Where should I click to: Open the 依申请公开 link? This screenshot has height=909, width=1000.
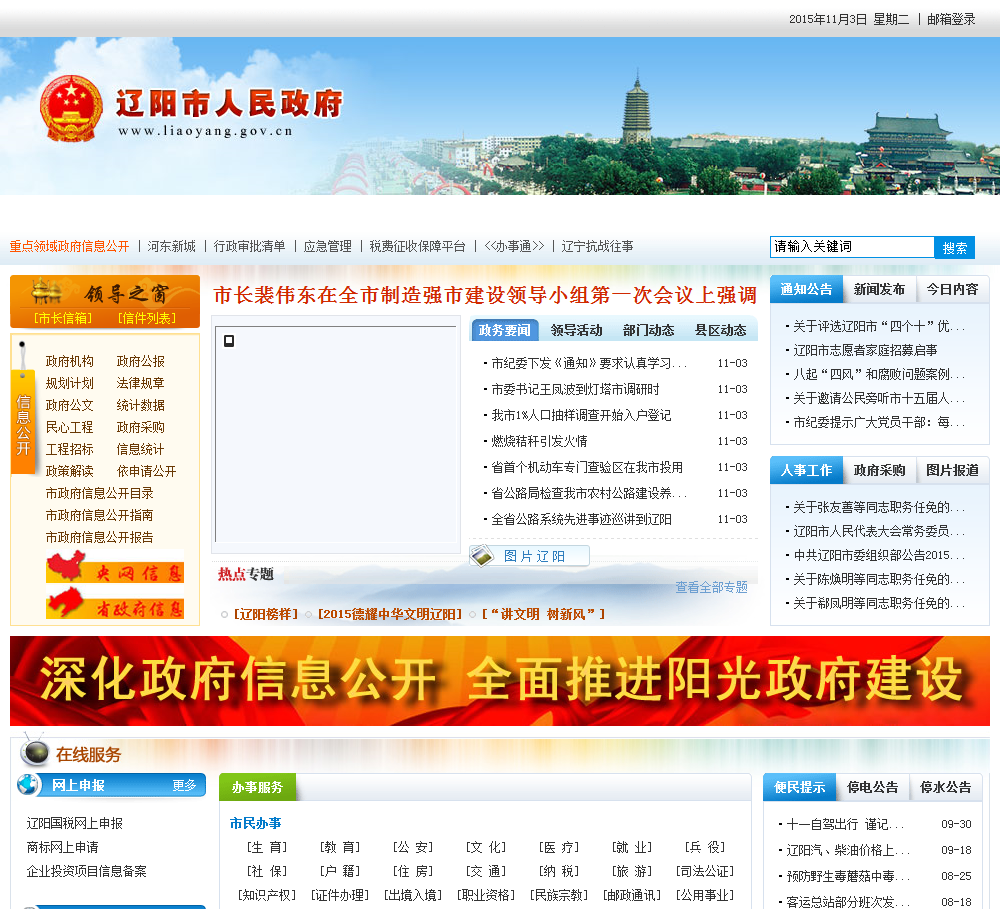[x=146, y=471]
